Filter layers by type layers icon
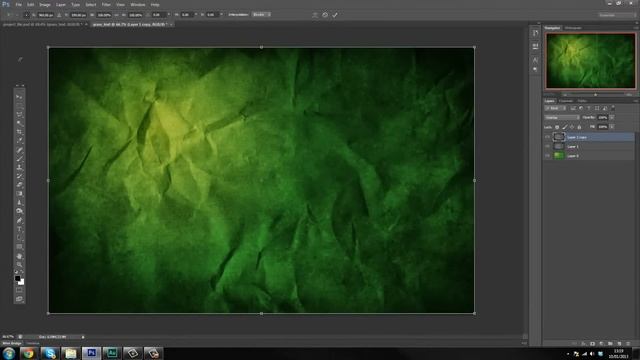 point(589,108)
